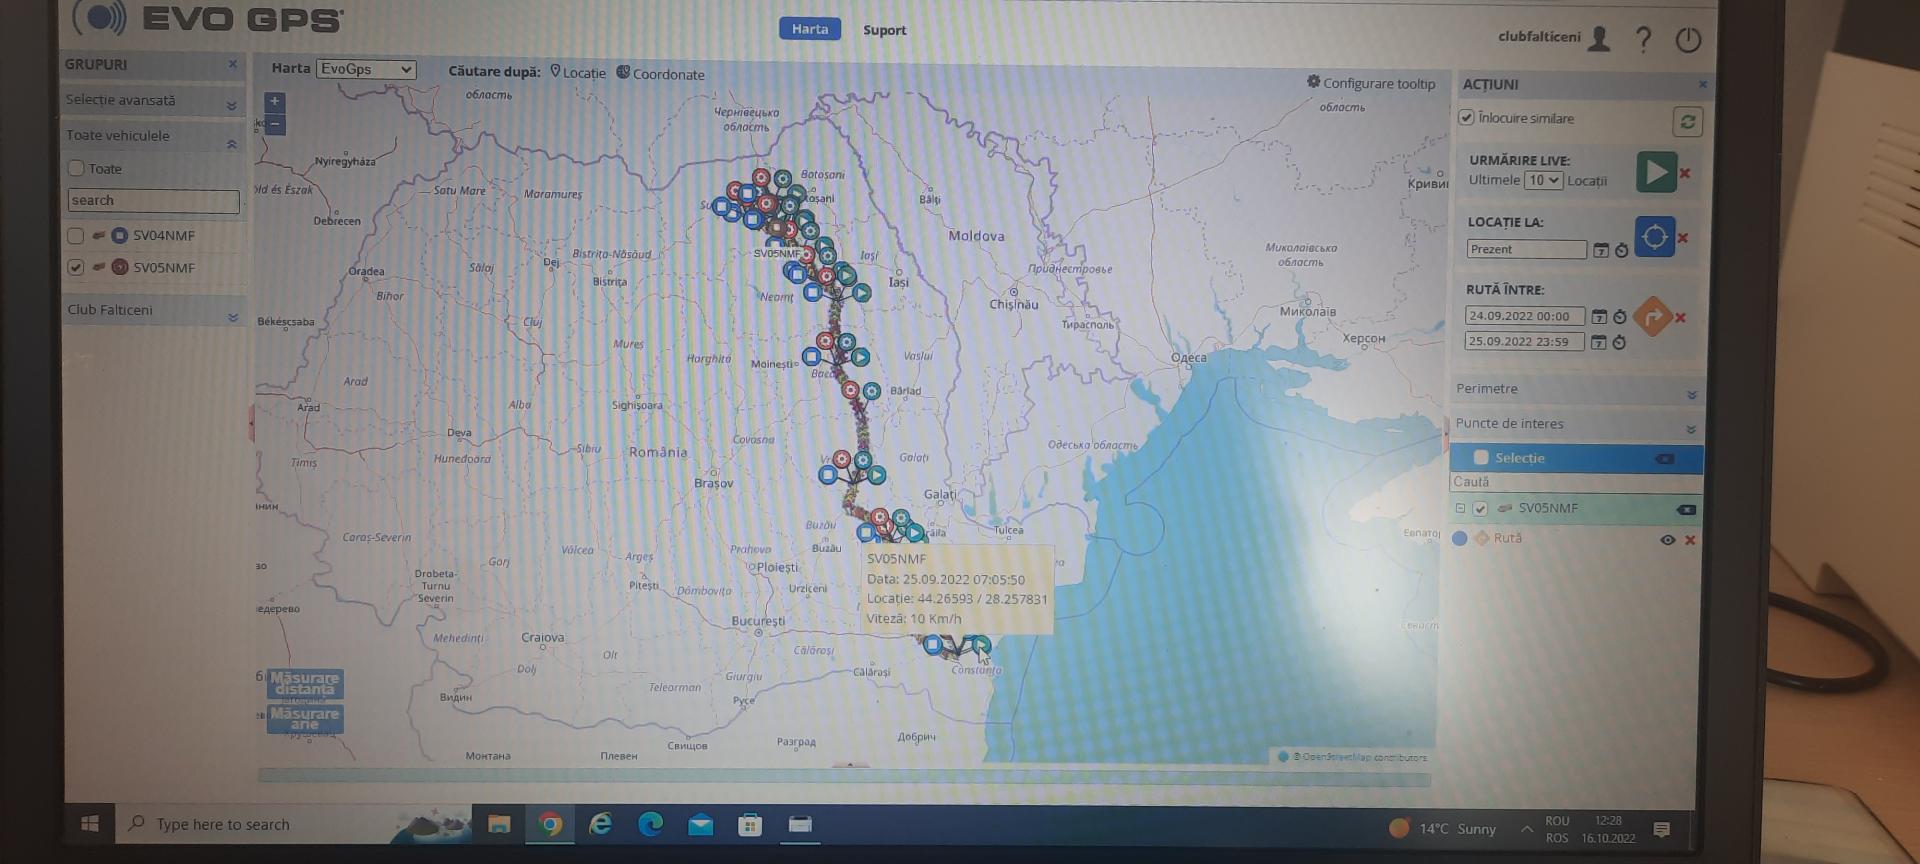Start live tracking with the green play button
Image resolution: width=1920 pixels, height=864 pixels.
[x=1655, y=172]
